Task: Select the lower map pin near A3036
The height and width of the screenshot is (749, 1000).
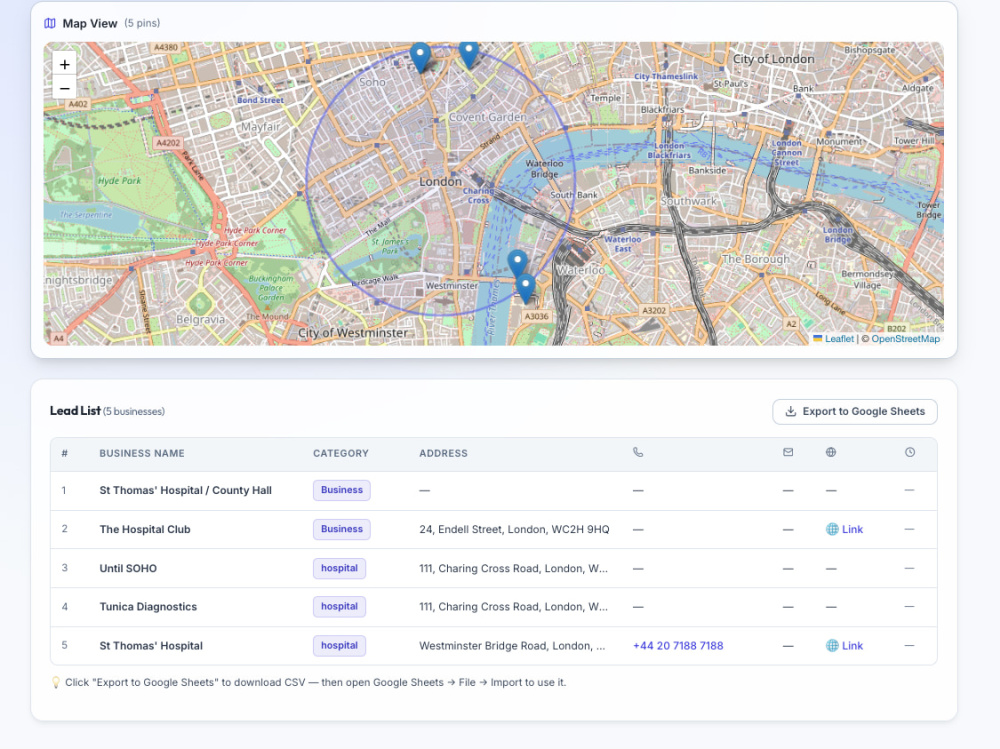Action: 525,289
